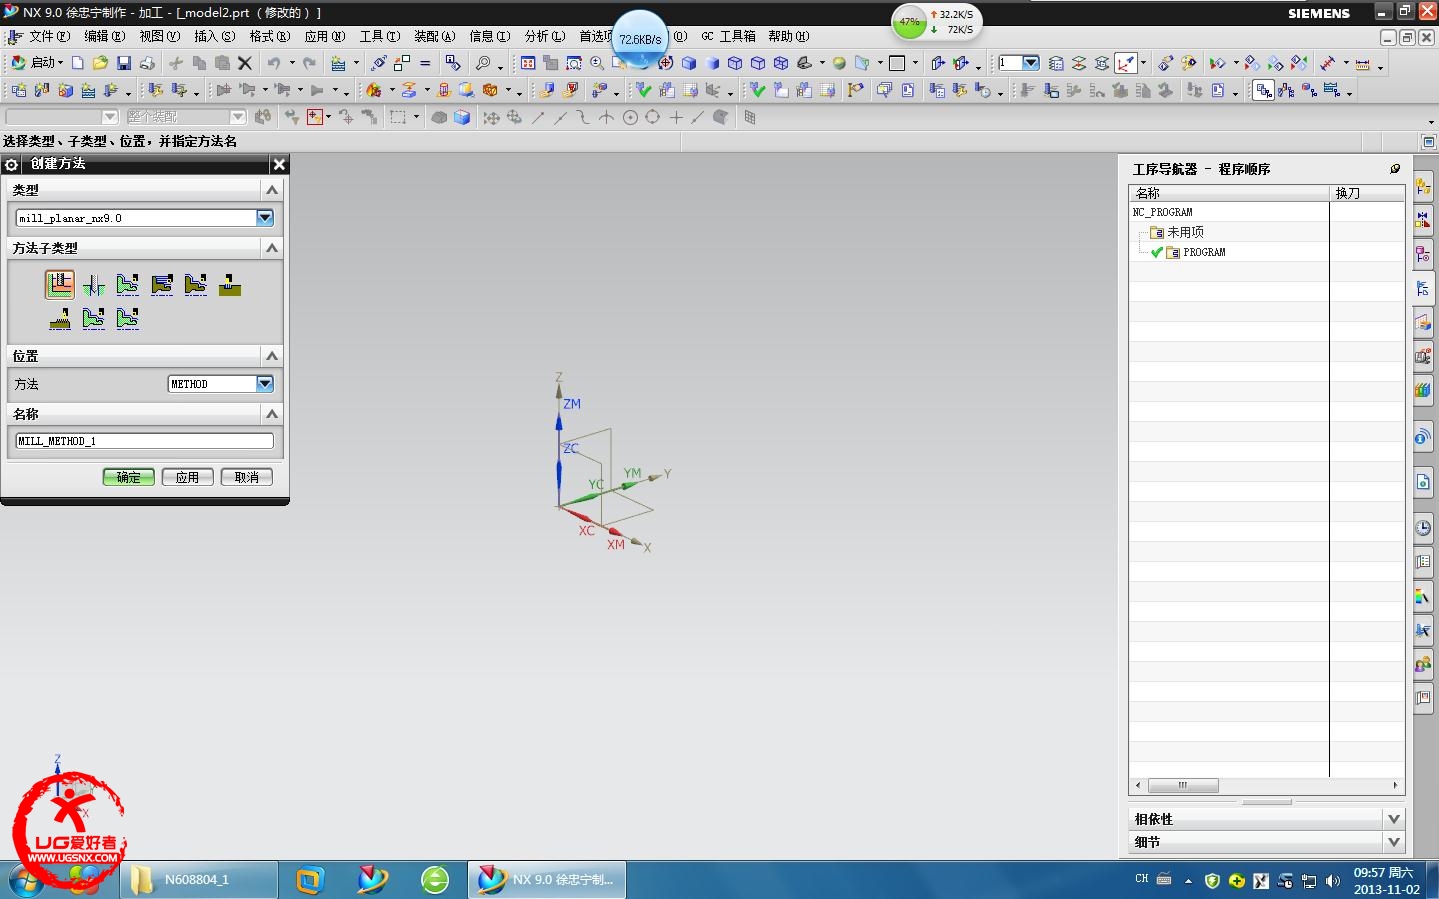Screen dimensions: 1439x899
Task: Select the drill method subtype icon
Action: point(94,285)
